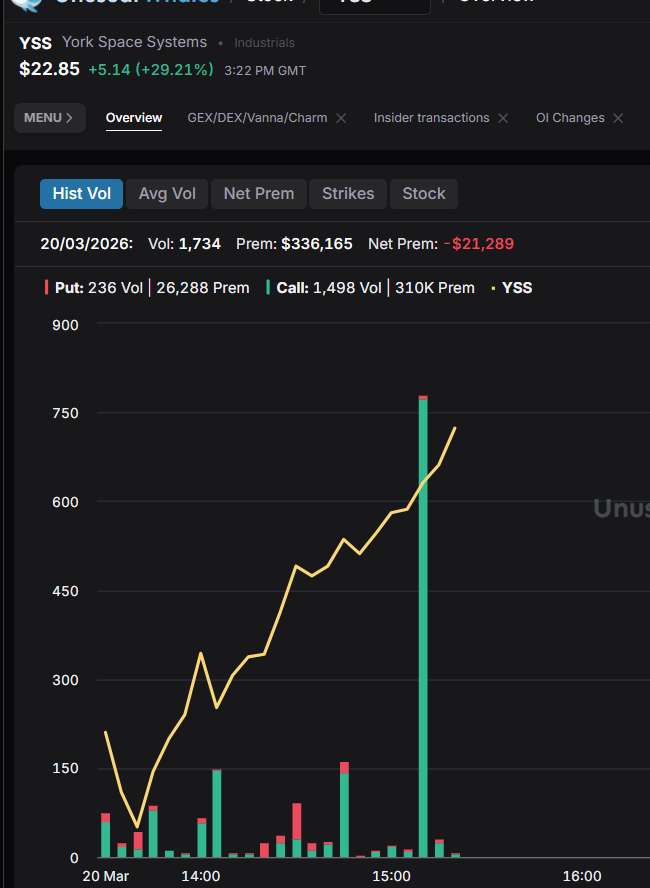Close the GEX/DEX/Vanna/Charm tab
The height and width of the screenshot is (888, 650).
[341, 118]
